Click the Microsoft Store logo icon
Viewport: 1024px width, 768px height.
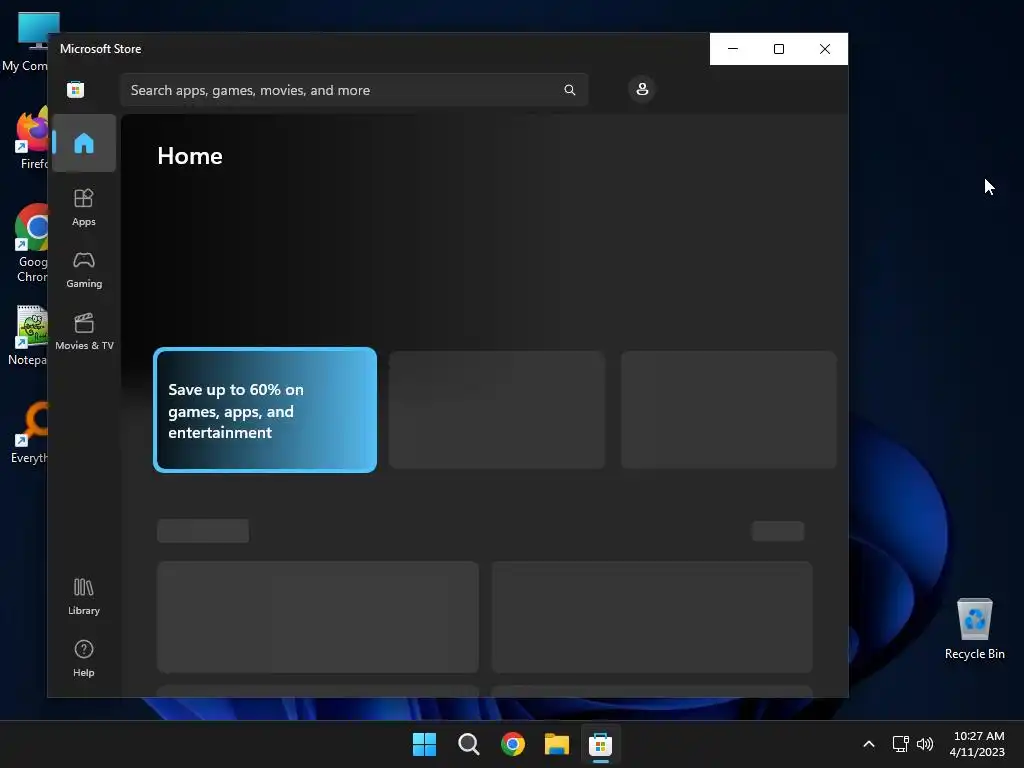pyautogui.click(x=76, y=89)
